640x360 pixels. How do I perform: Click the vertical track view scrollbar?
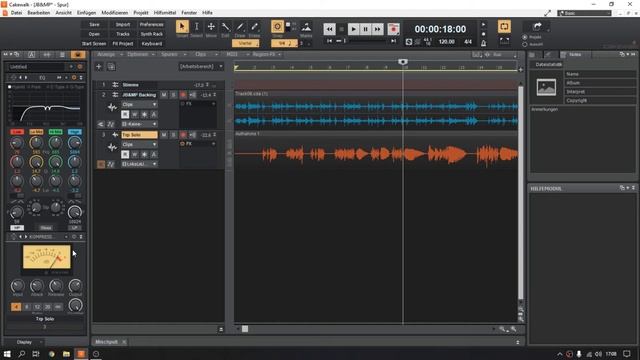(x=521, y=192)
